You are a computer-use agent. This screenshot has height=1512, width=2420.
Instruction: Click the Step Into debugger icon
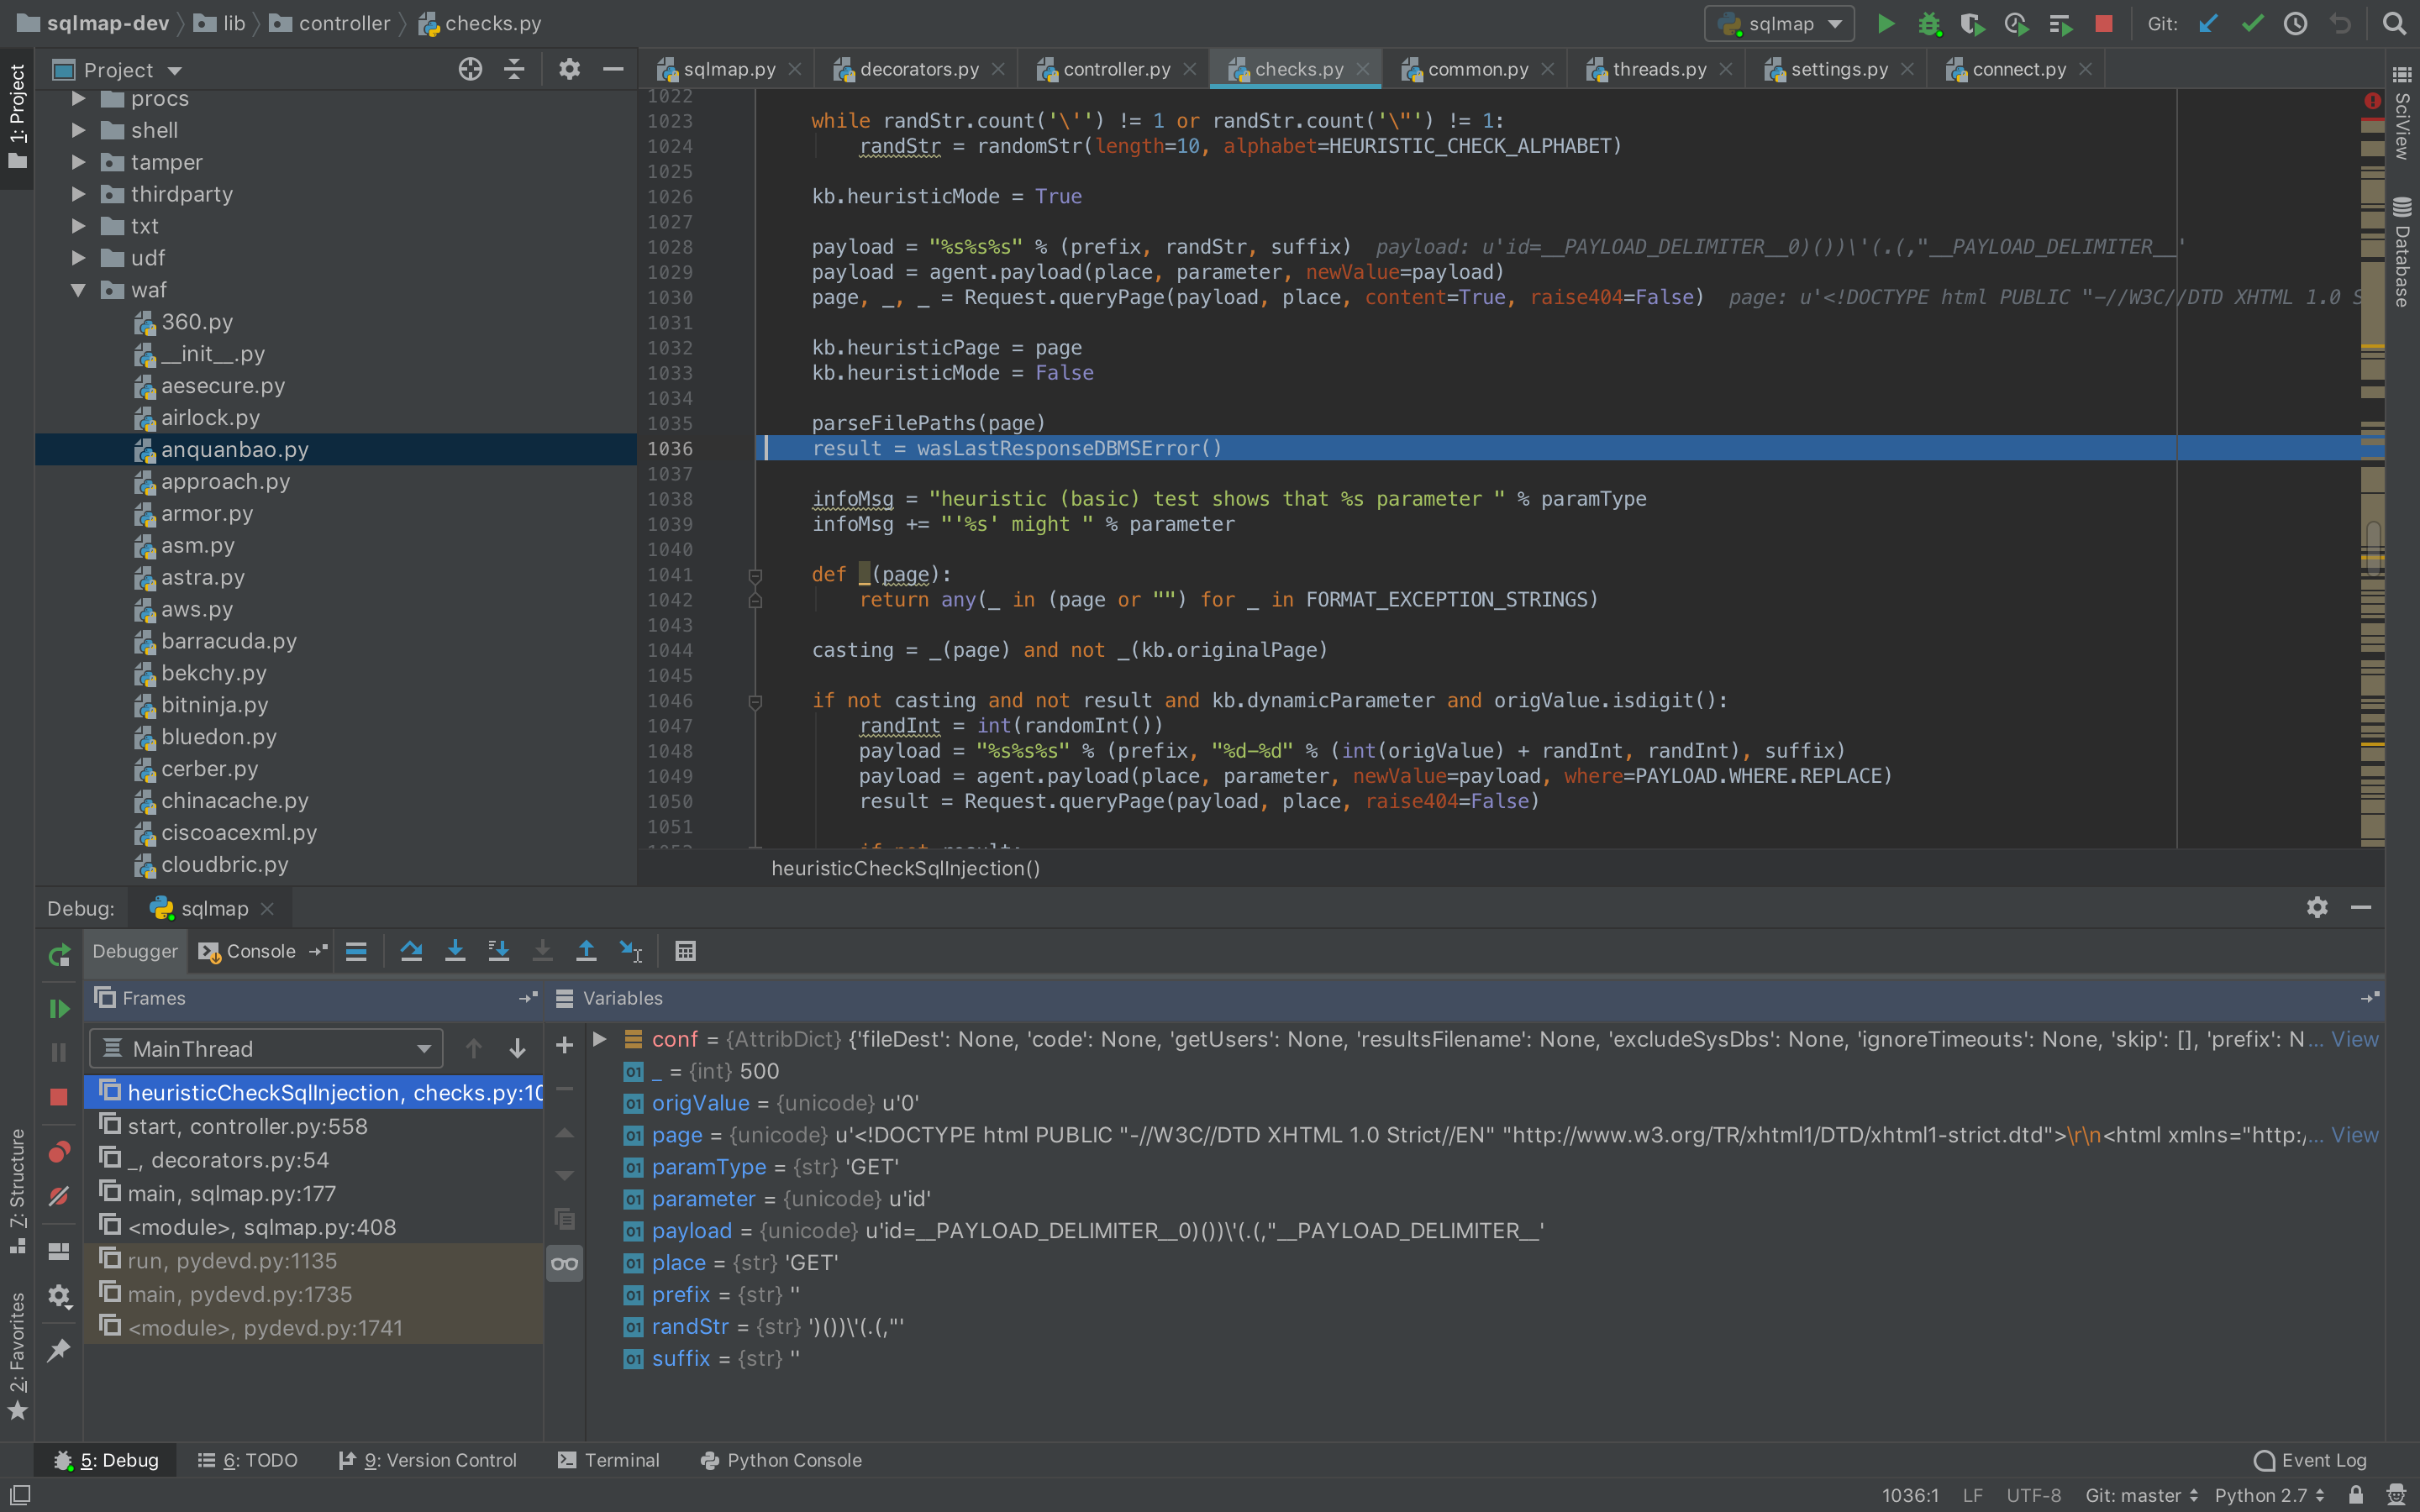pyautogui.click(x=455, y=951)
